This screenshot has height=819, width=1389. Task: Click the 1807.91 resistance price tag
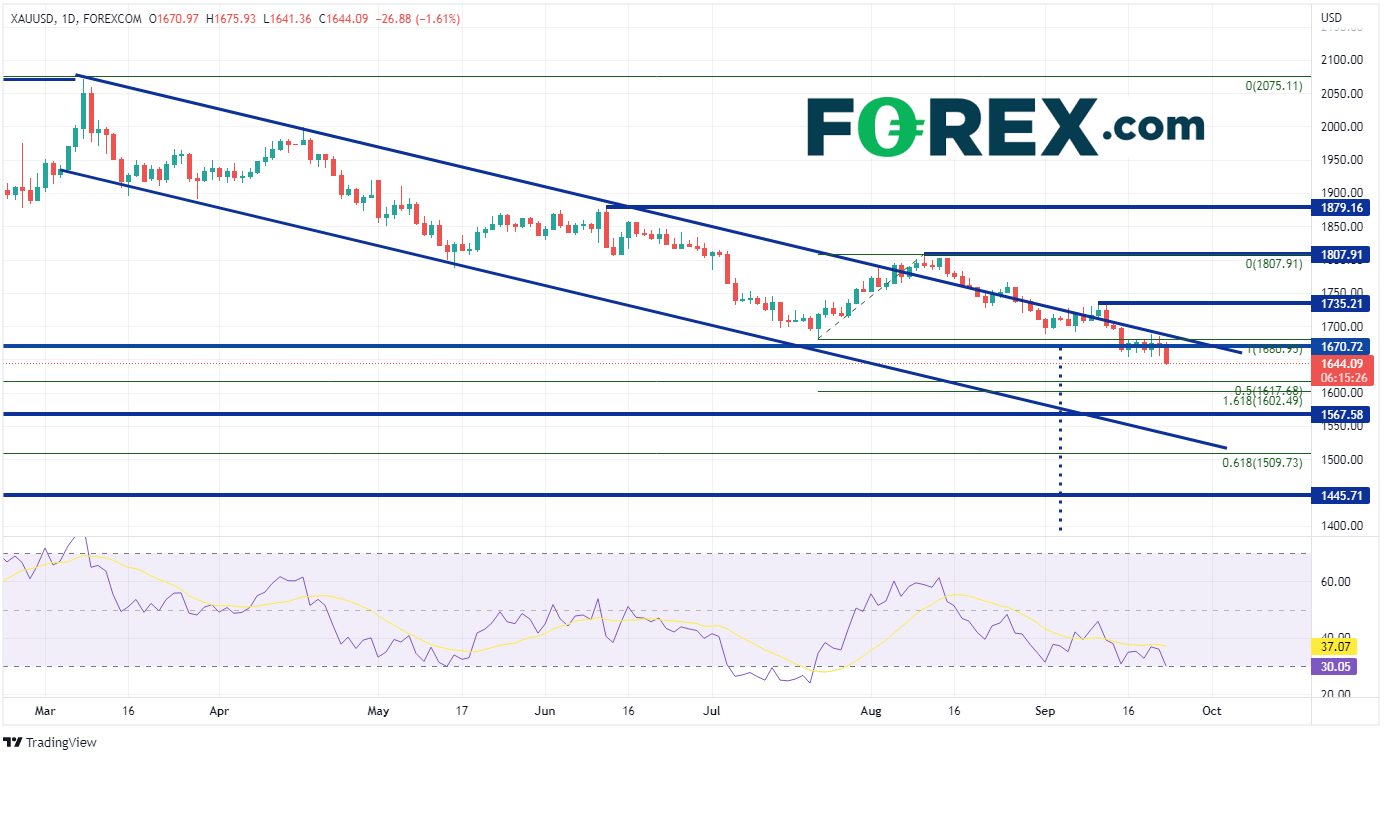pos(1341,255)
